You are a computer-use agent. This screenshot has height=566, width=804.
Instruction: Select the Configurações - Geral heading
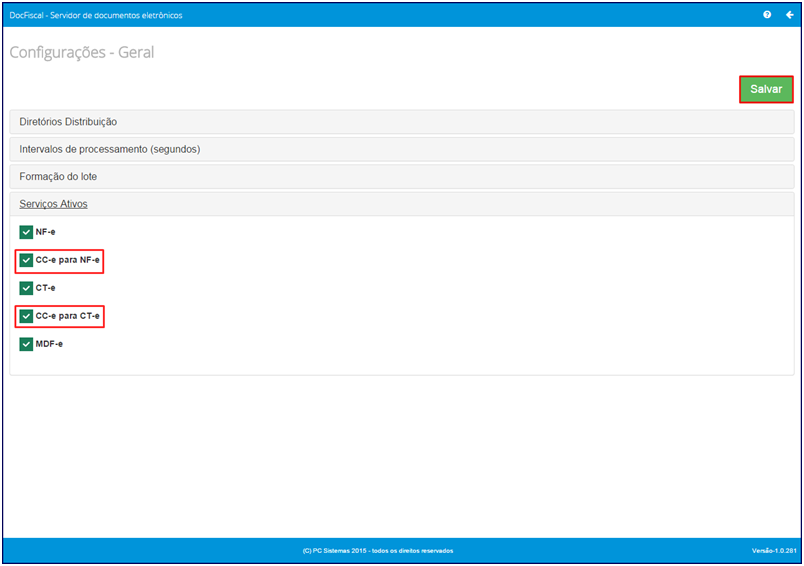82,52
